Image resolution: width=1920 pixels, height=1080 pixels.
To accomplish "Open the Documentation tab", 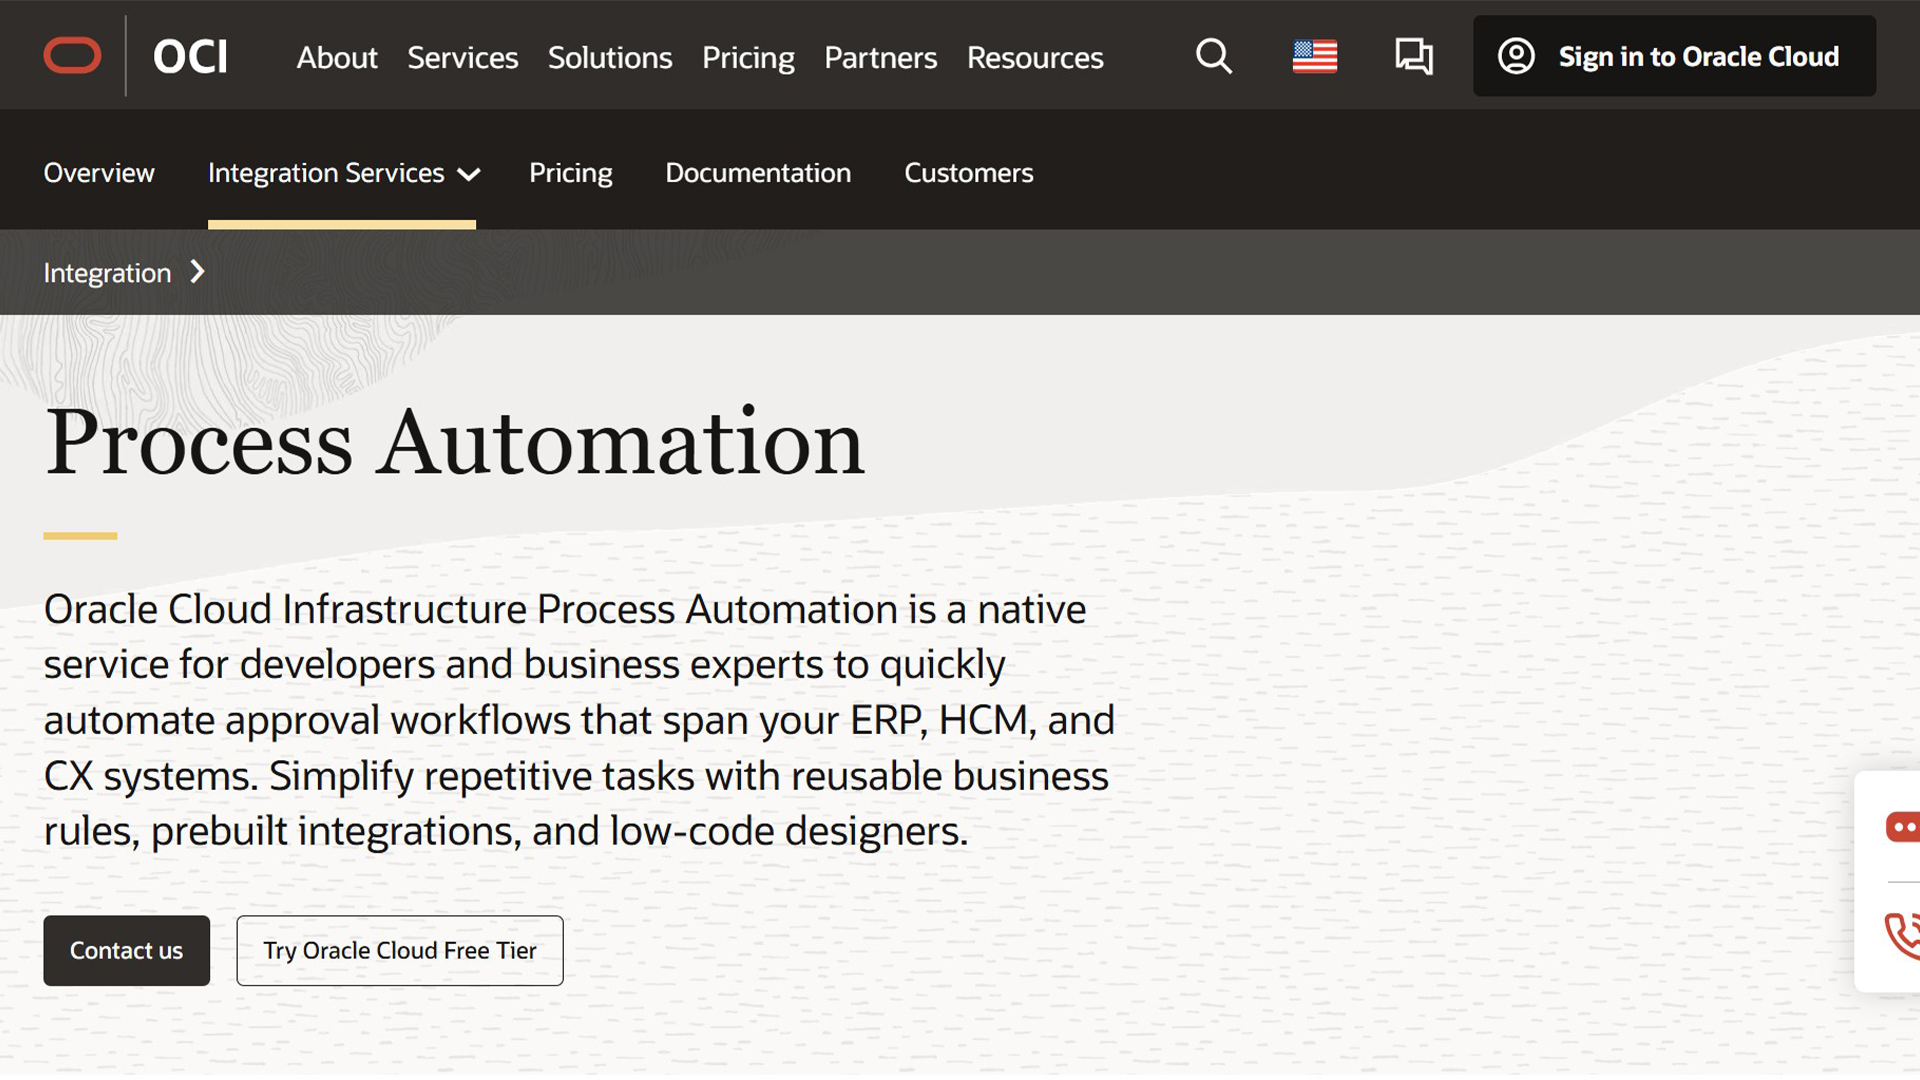I will (758, 173).
